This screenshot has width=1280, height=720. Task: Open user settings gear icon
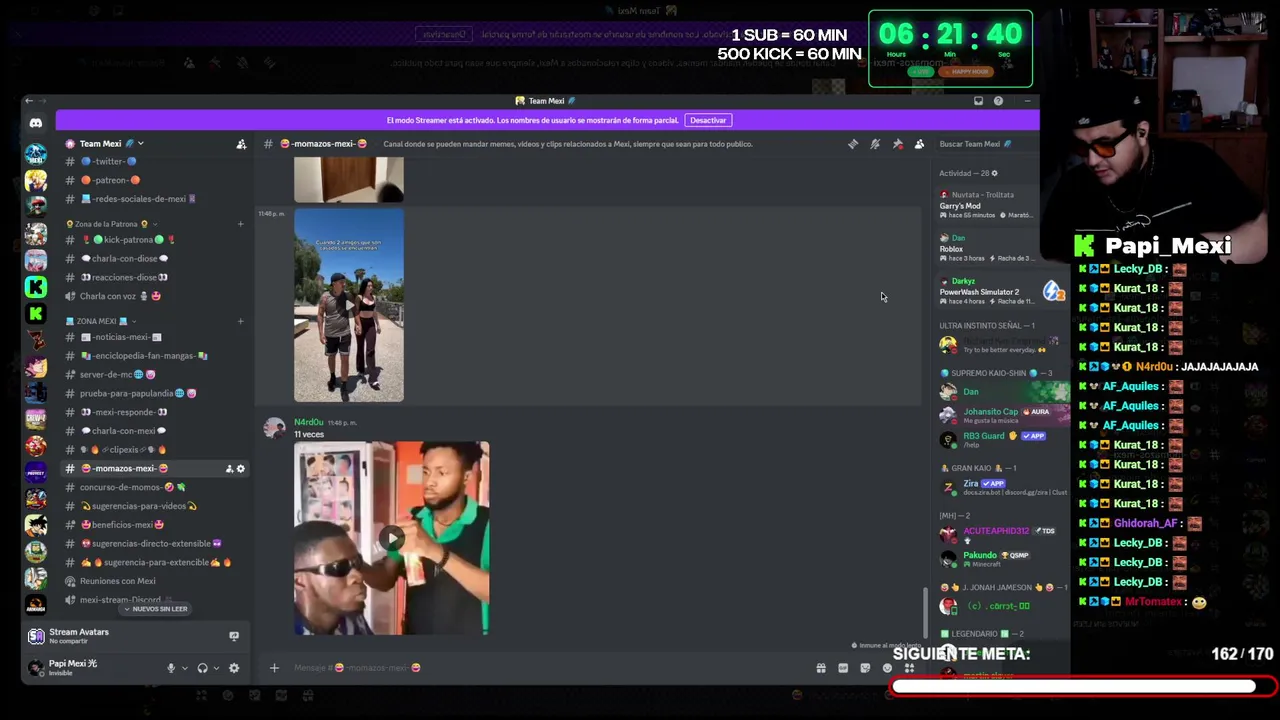click(234, 668)
